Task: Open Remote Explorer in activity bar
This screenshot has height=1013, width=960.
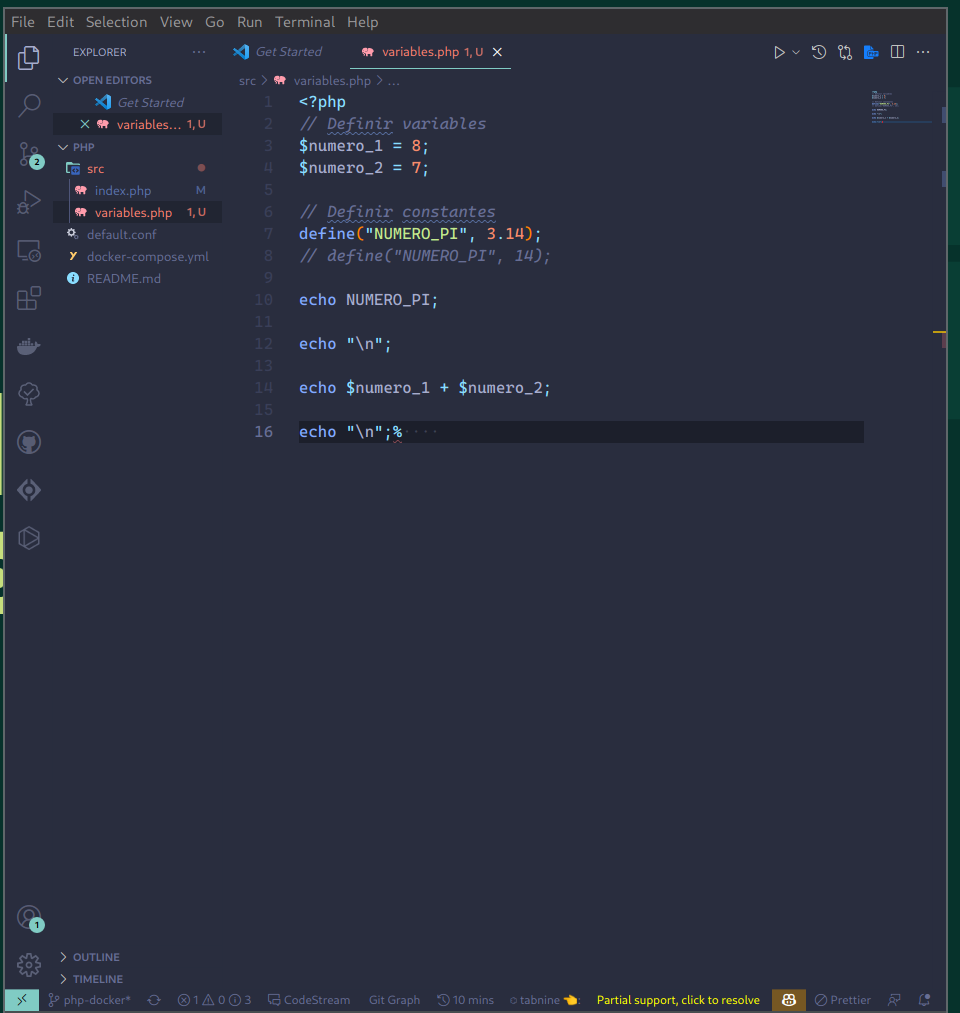Action: coord(29,251)
